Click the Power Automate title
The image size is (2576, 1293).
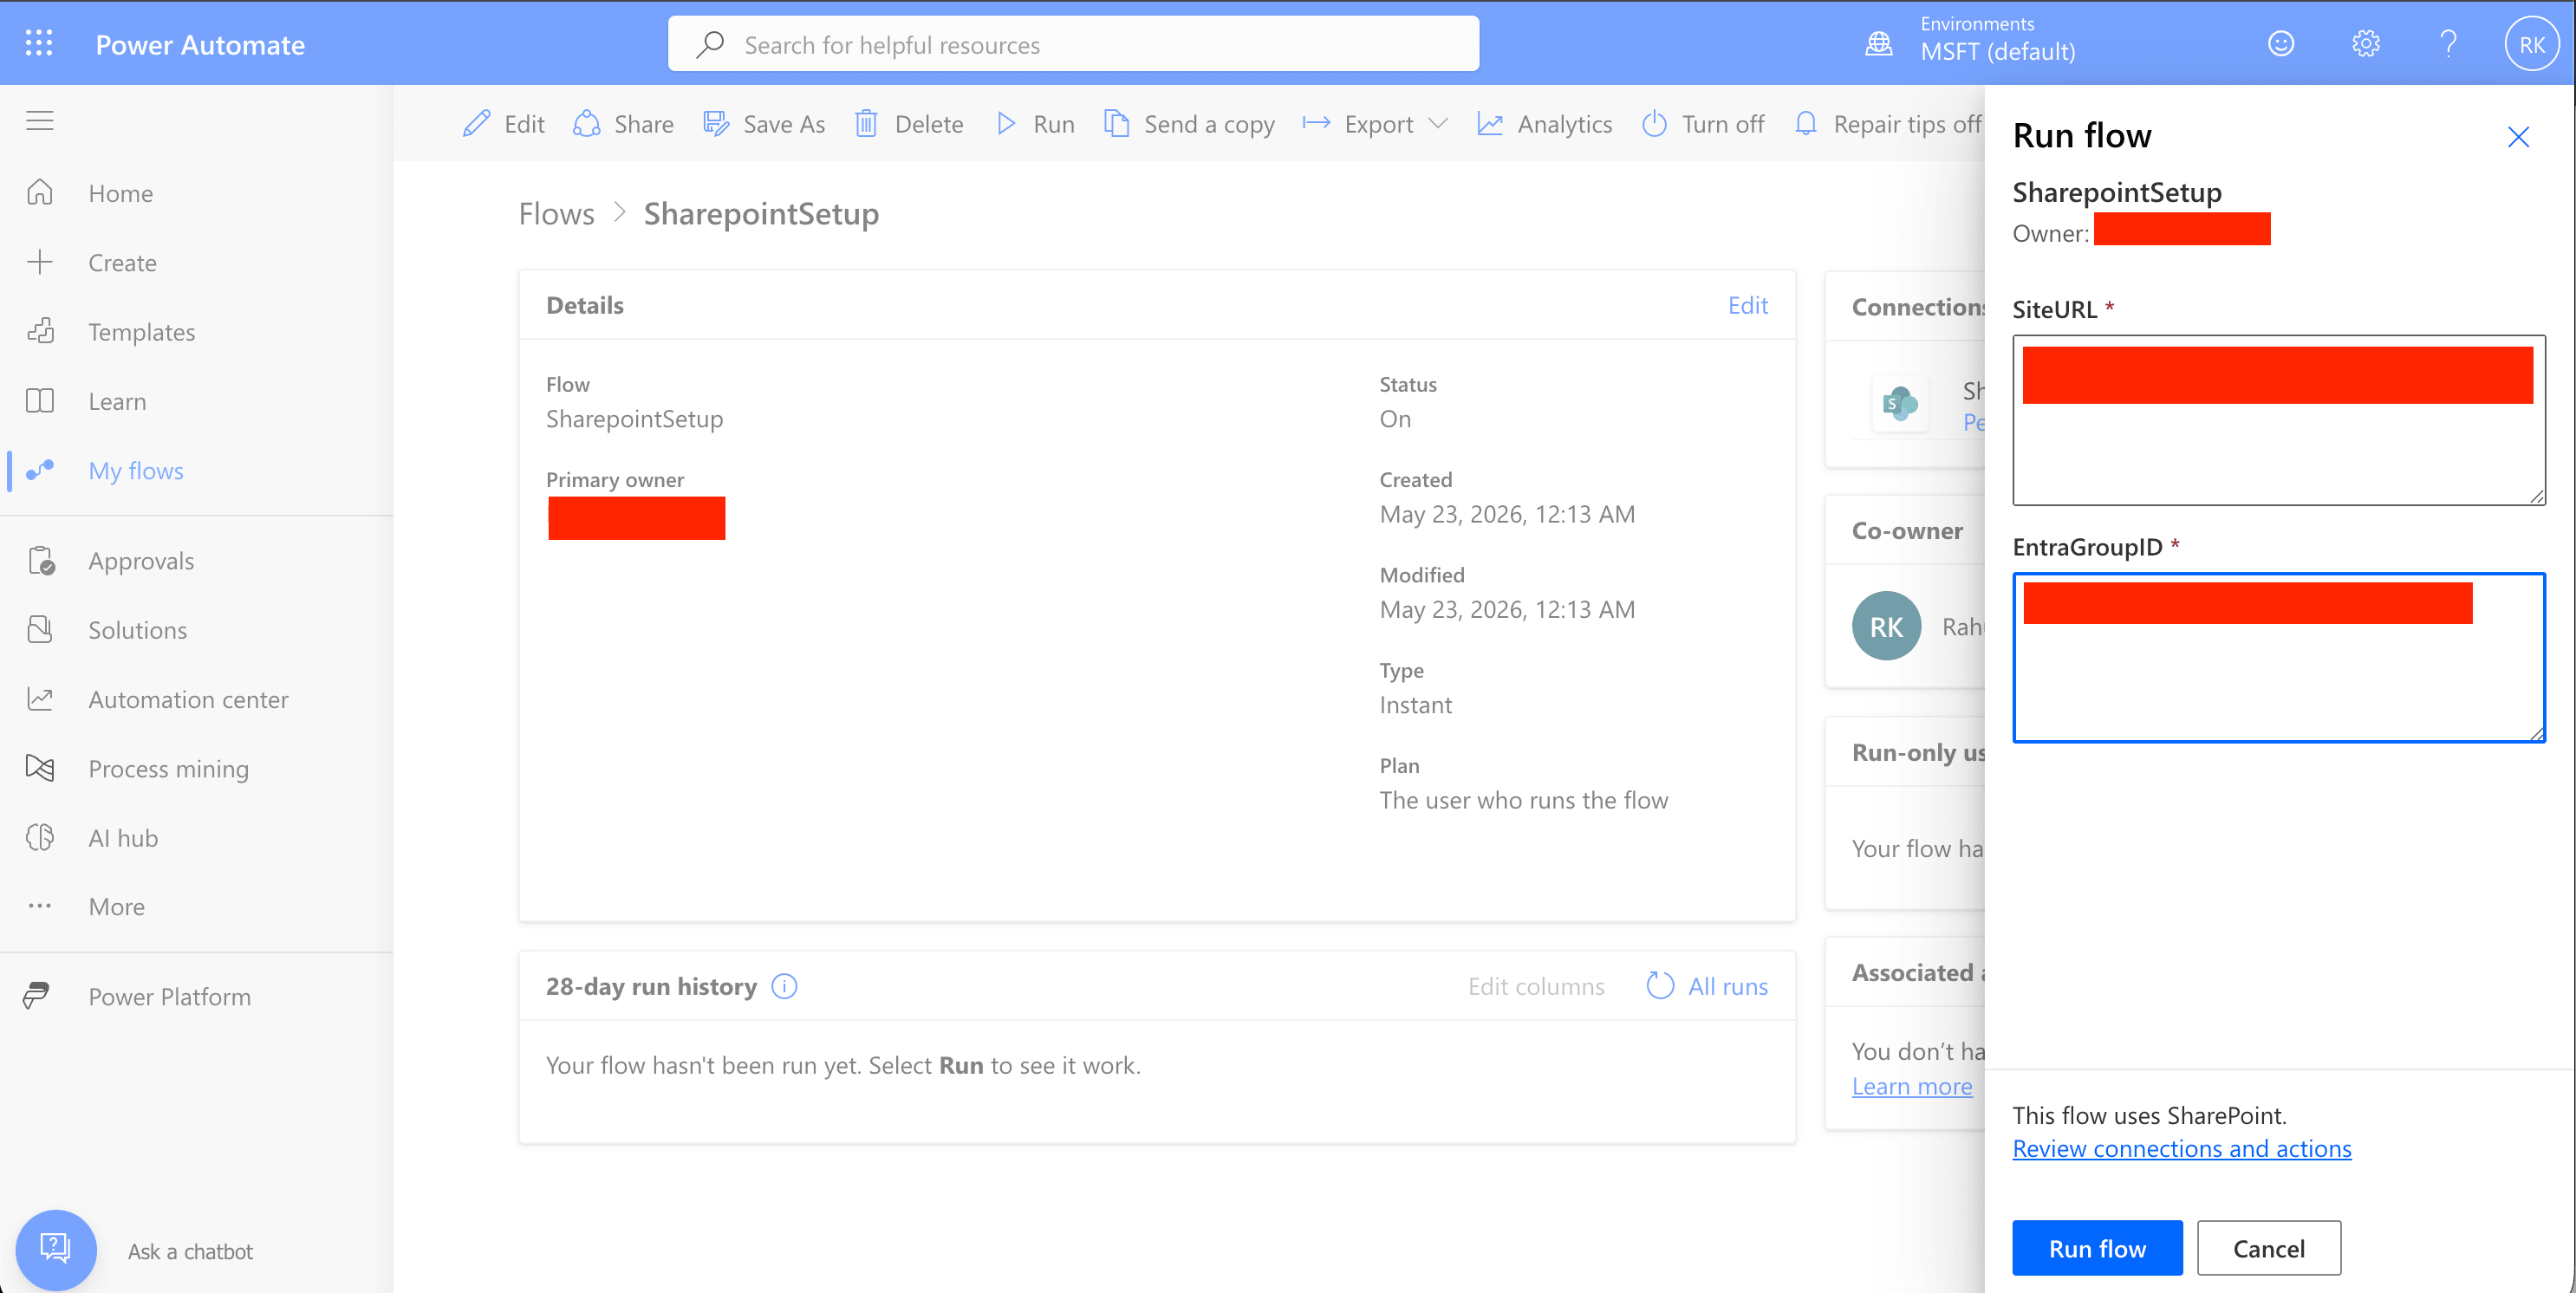pyautogui.click(x=200, y=45)
